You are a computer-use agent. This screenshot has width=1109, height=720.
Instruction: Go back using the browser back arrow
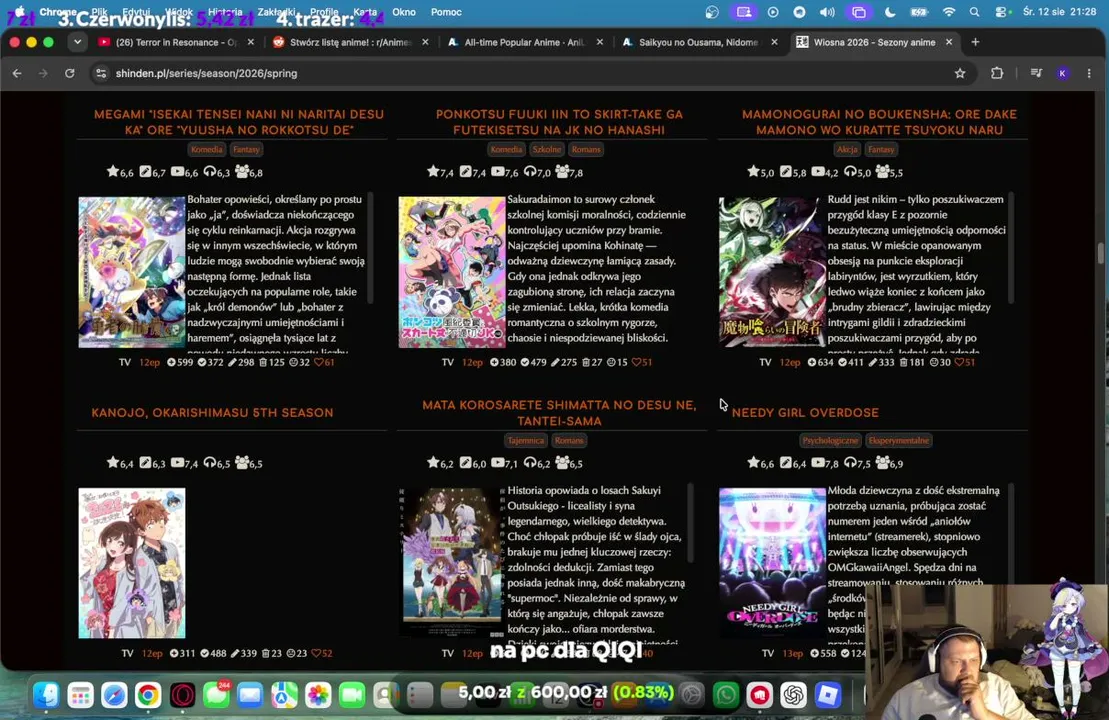(17, 73)
